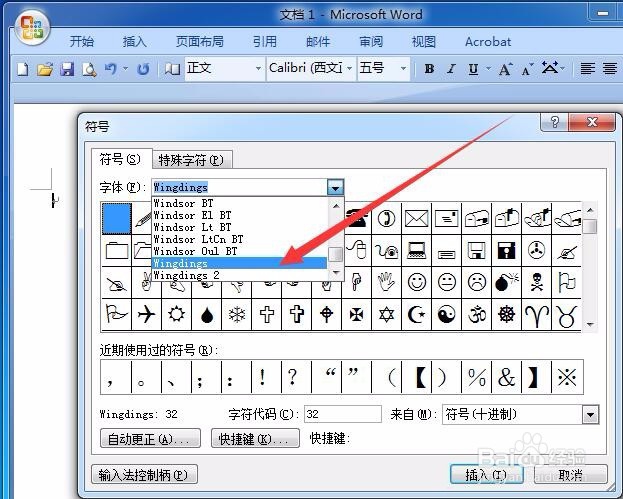This screenshot has width=623, height=499.
Task: Choose highlighted Wingdings in font list
Action: (x=239, y=263)
